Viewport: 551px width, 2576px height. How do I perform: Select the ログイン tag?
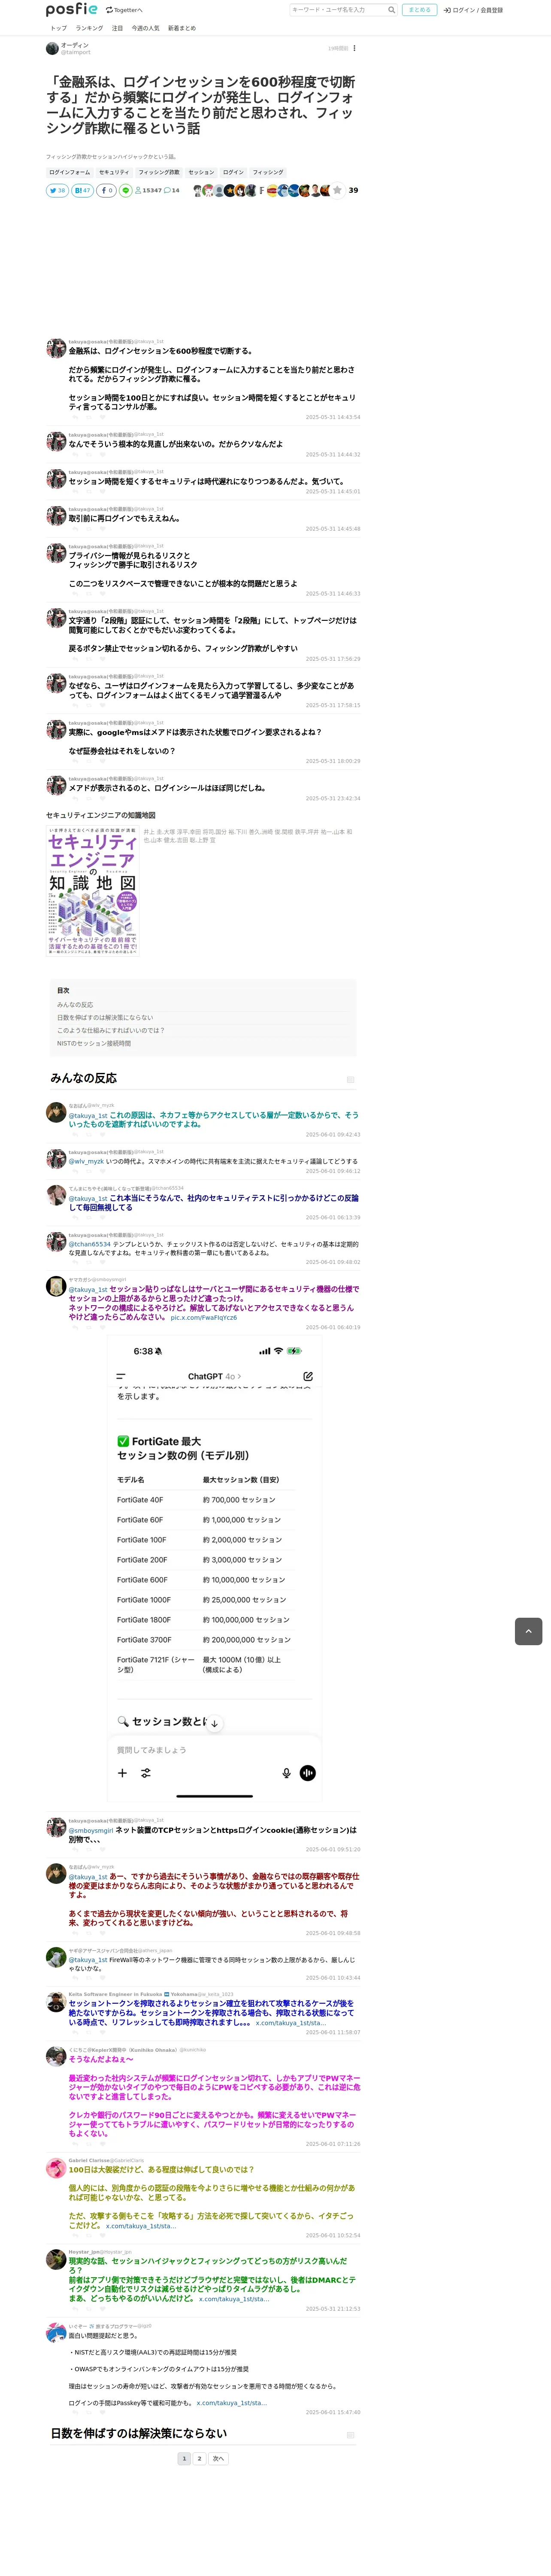coord(233,172)
